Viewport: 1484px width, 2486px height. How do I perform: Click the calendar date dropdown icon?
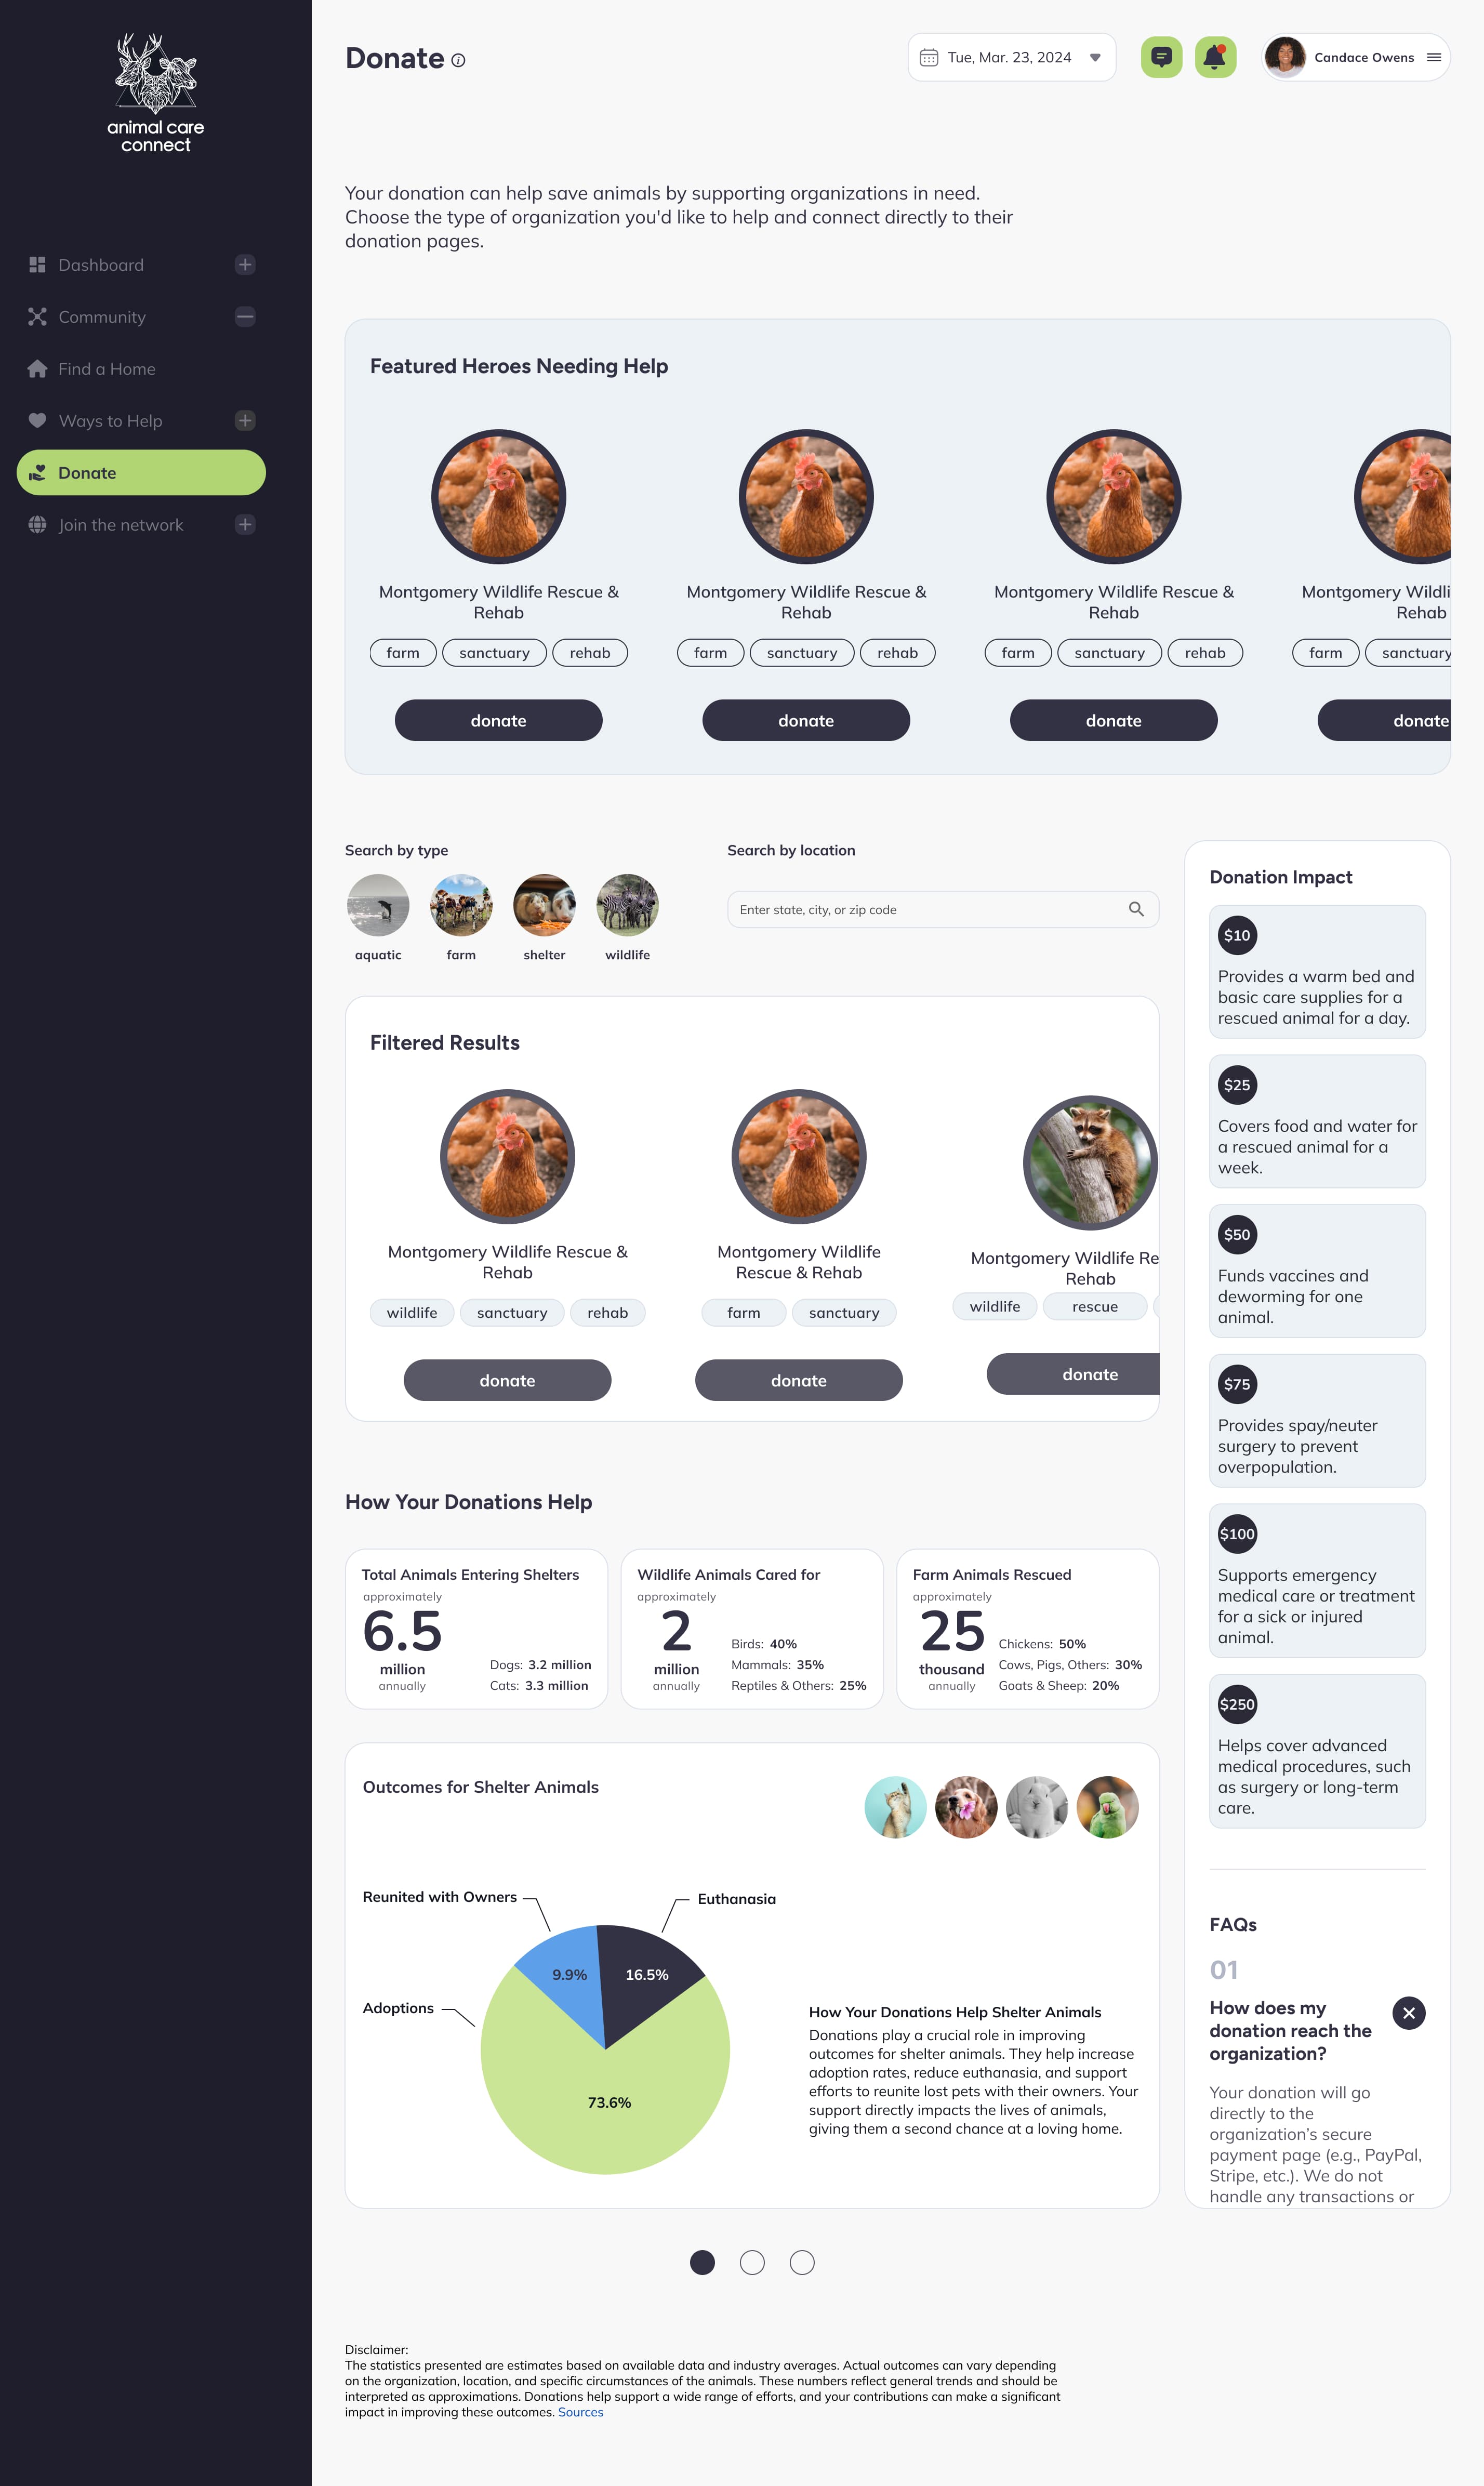[x=1095, y=57]
